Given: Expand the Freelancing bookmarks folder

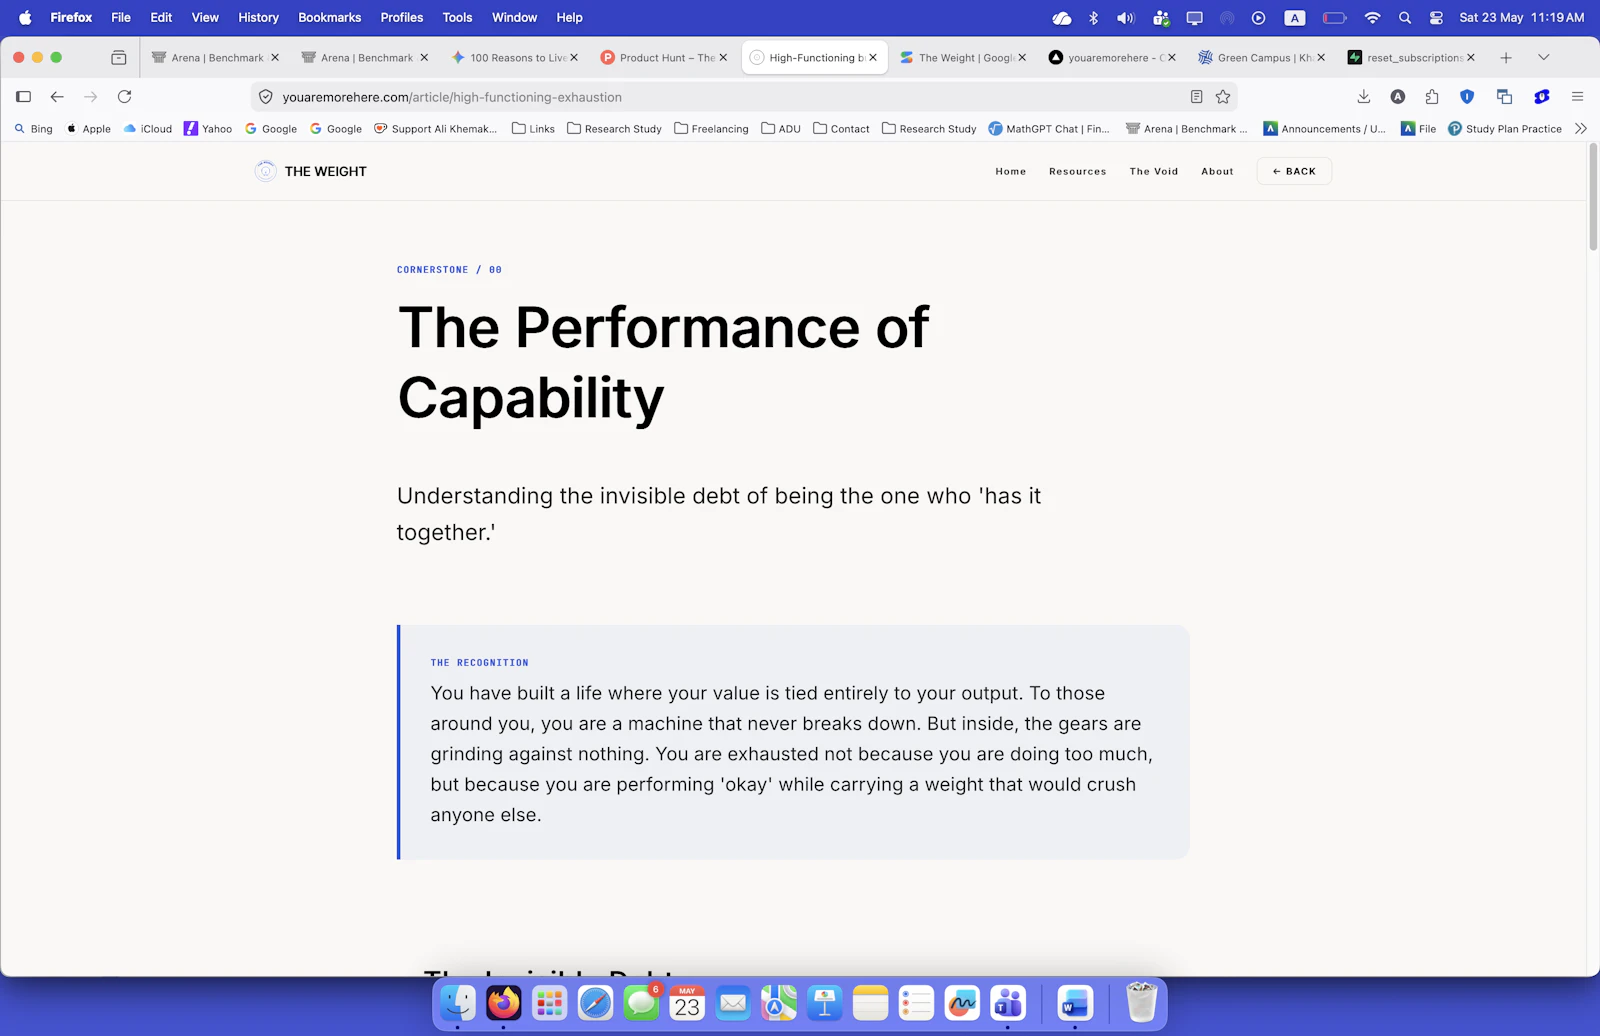Looking at the screenshot, I should point(711,129).
